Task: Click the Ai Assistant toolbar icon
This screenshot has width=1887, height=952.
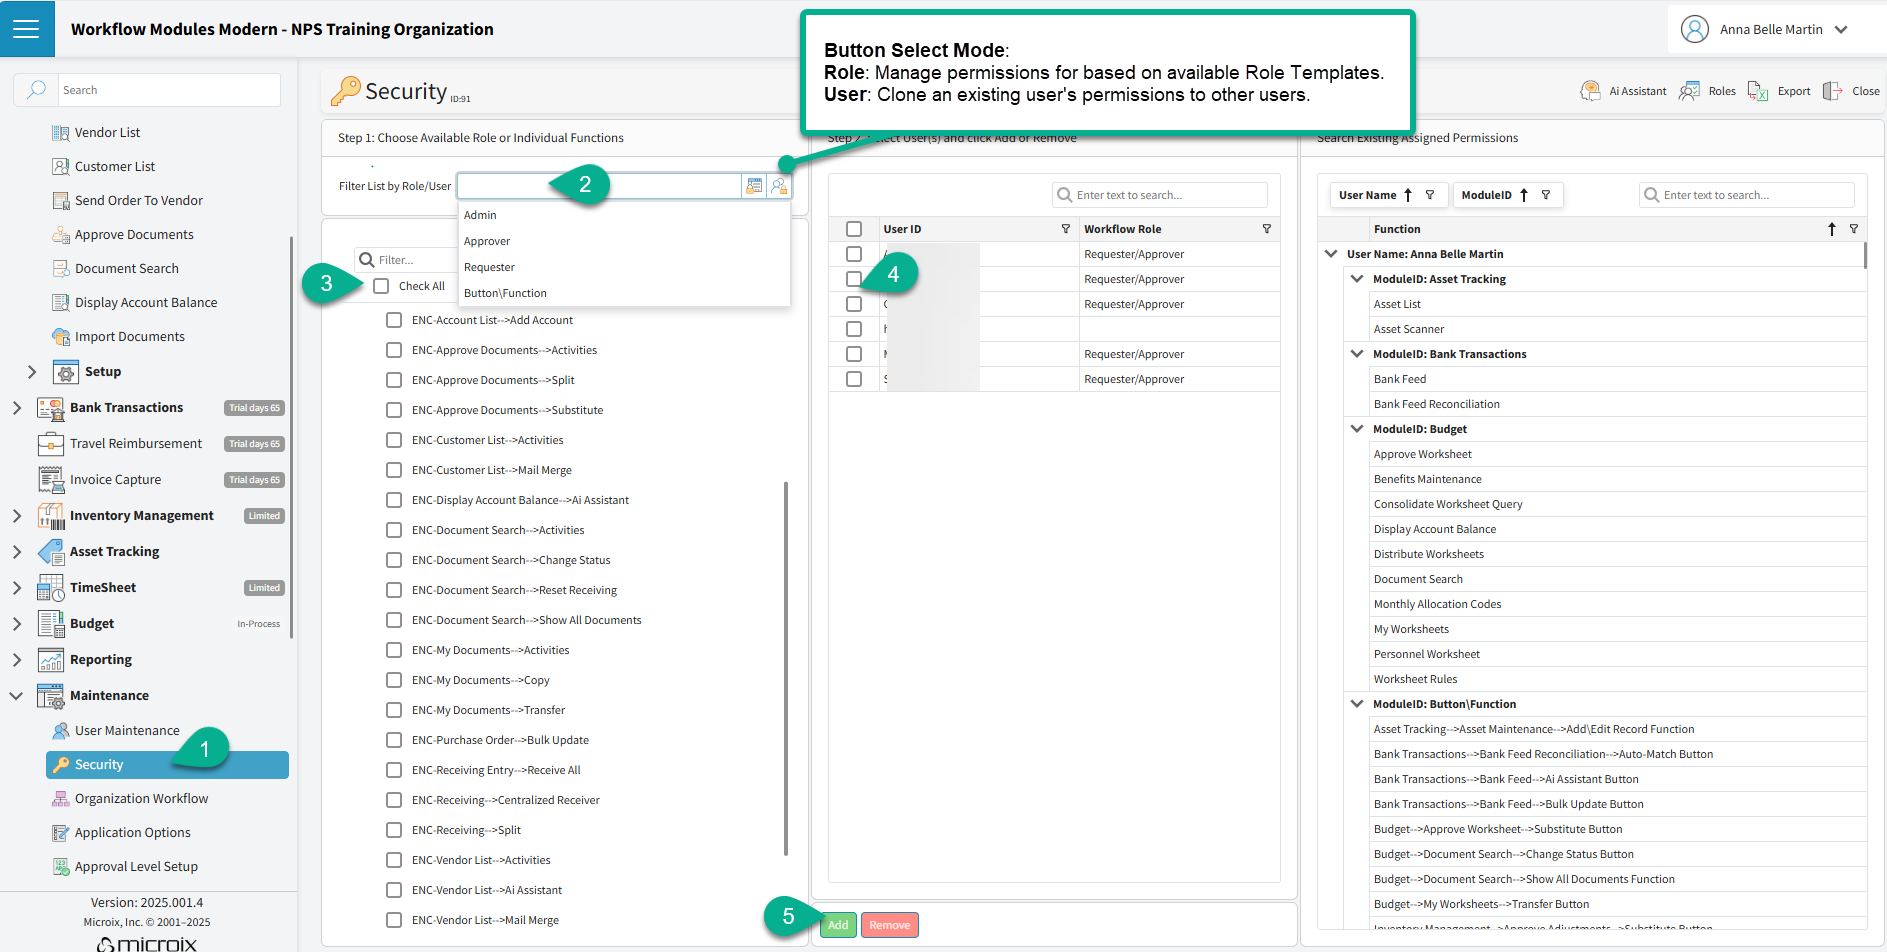Action: point(1590,91)
